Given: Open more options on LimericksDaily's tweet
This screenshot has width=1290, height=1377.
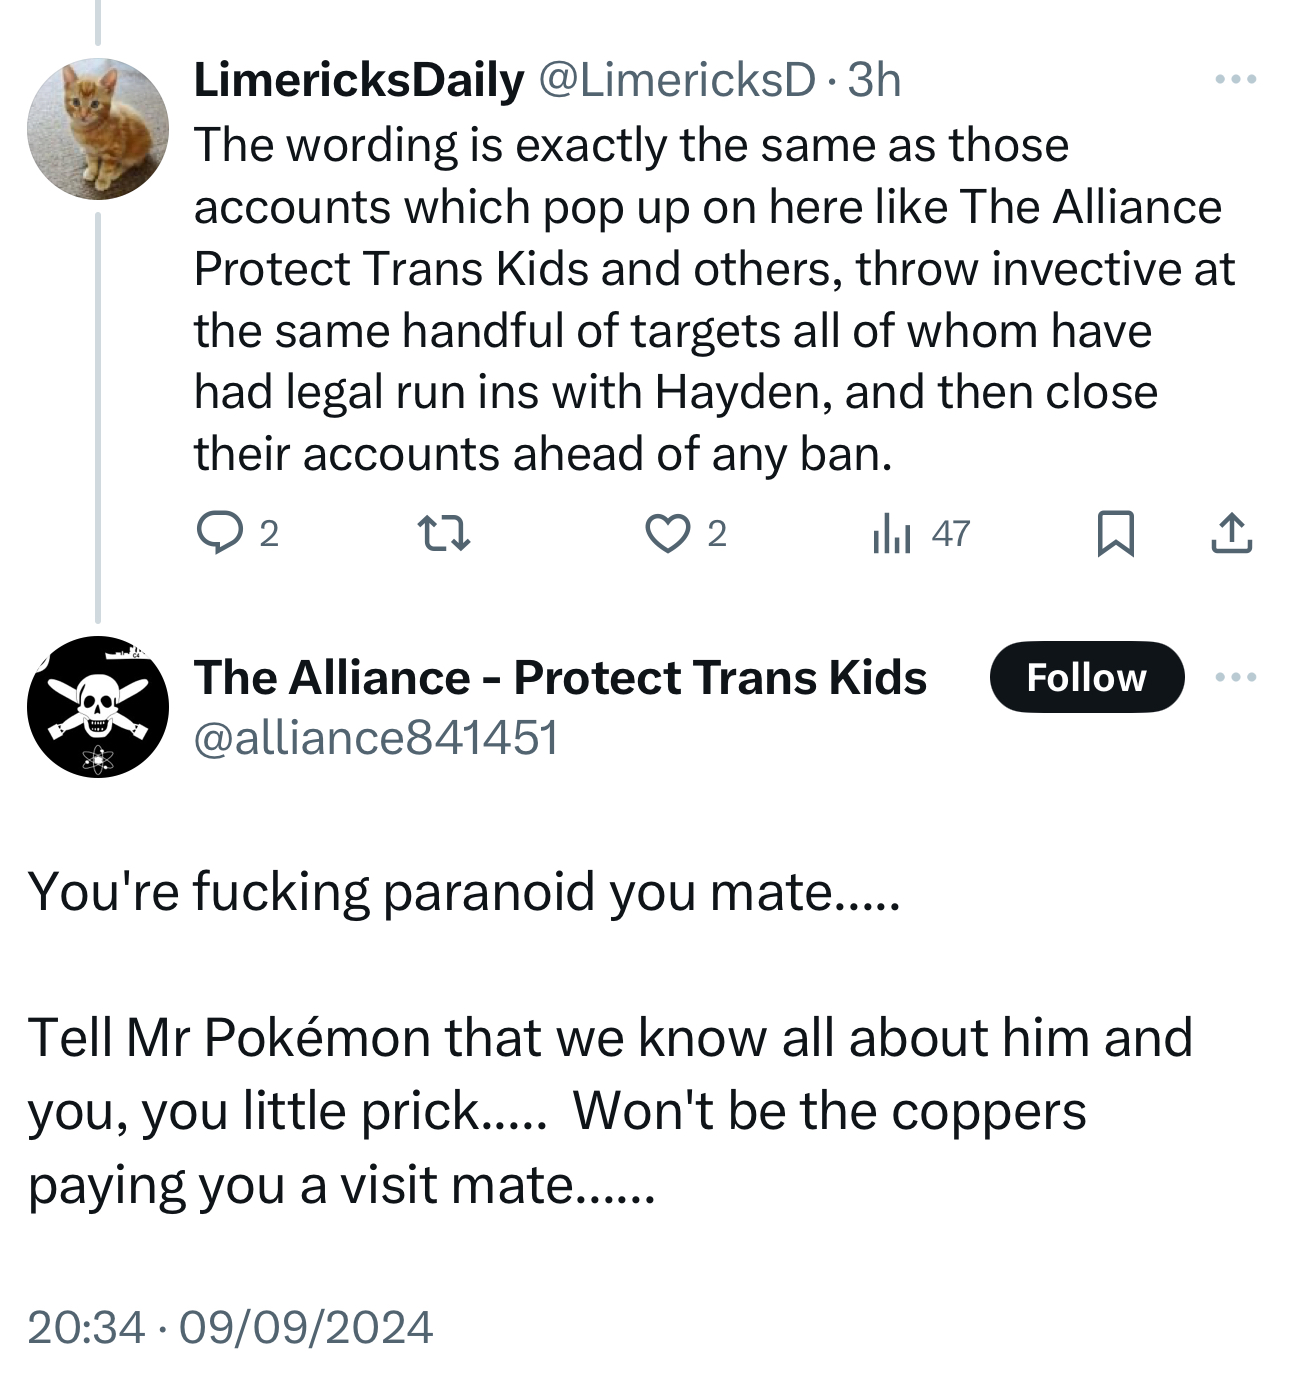Looking at the screenshot, I should 1235,79.
